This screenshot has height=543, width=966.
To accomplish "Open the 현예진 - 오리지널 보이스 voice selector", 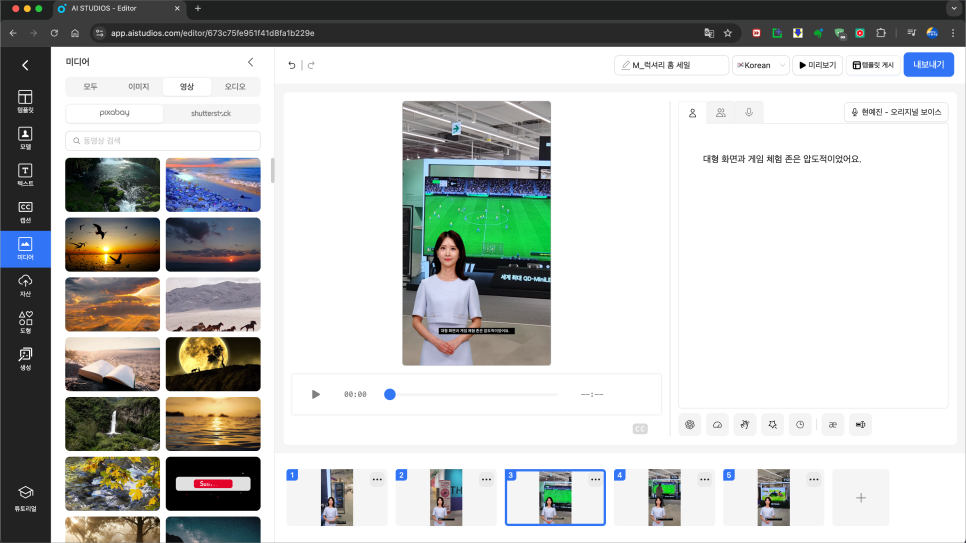I will (x=896, y=112).
